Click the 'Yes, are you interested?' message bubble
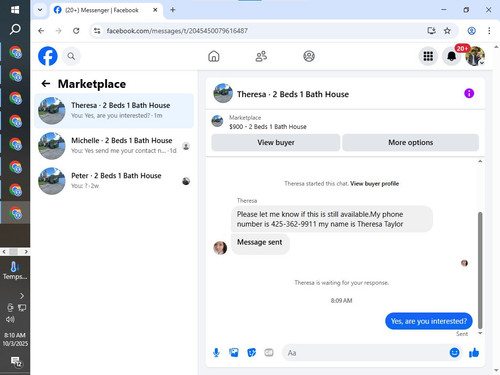 tap(429, 321)
